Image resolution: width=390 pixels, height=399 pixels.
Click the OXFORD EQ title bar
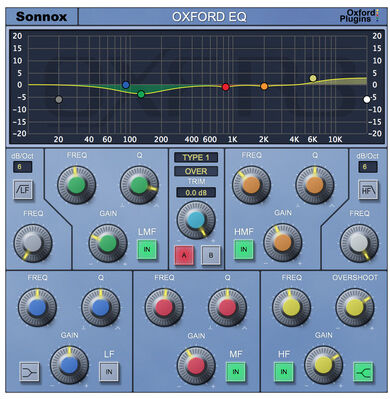[209, 17]
